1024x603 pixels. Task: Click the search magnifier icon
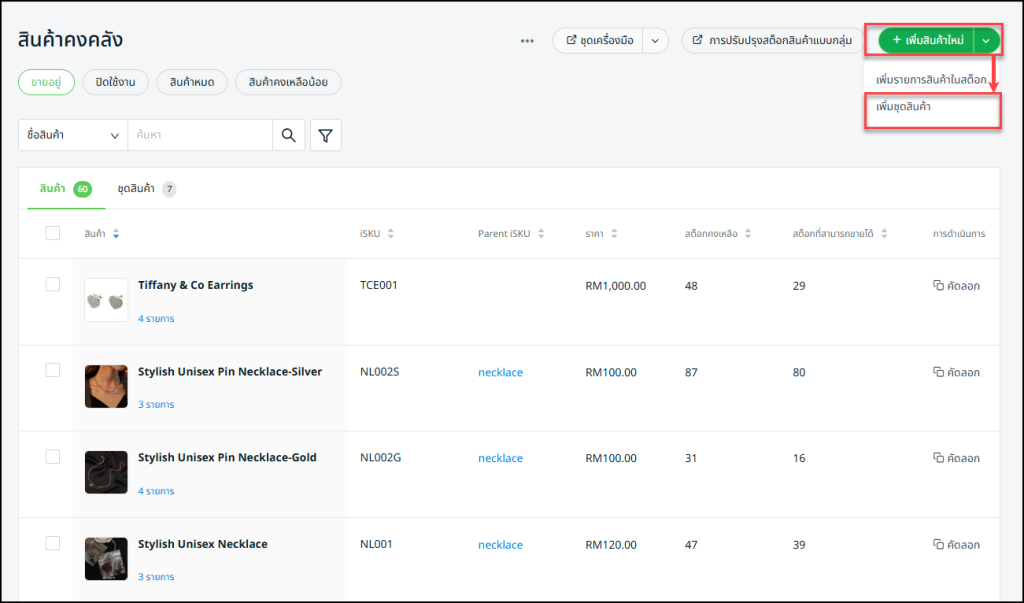289,135
